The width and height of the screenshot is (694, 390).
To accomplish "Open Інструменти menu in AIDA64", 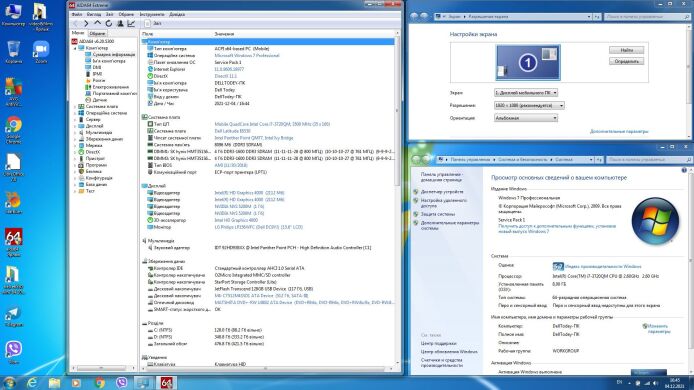I will tap(152, 14).
